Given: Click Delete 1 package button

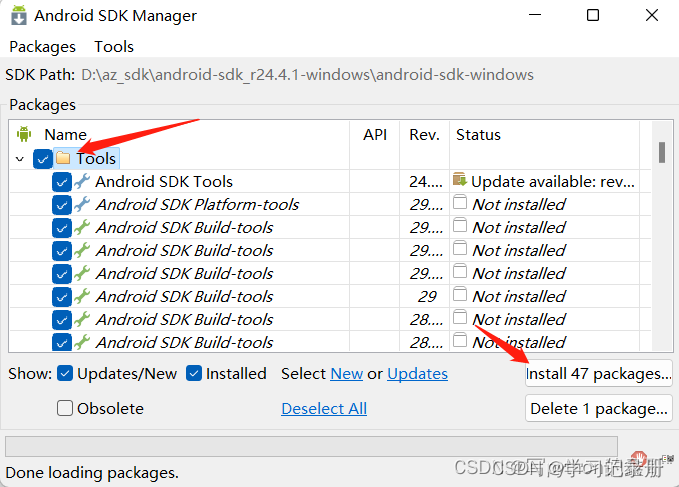Looking at the screenshot, I should pos(598,408).
